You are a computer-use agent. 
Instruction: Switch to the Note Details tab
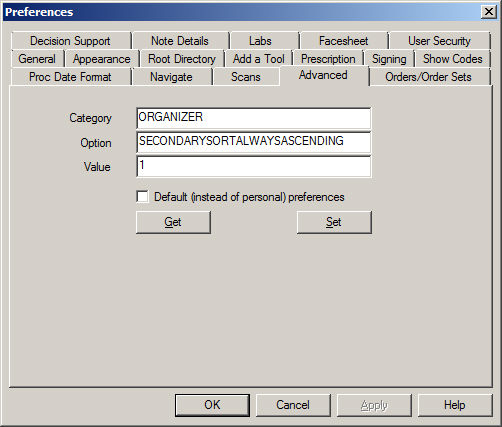(180, 41)
